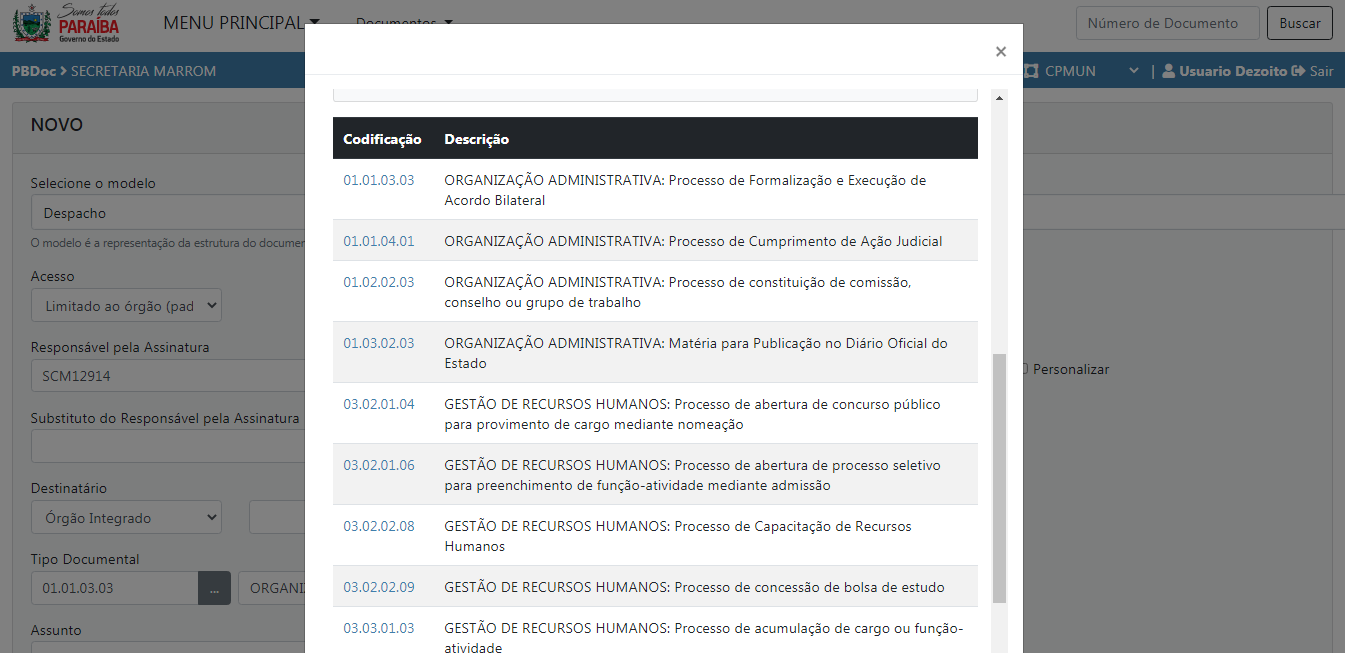Screen dimensions: 1345x653
Task: Click the Paraíba government logo
Action: click(x=66, y=24)
